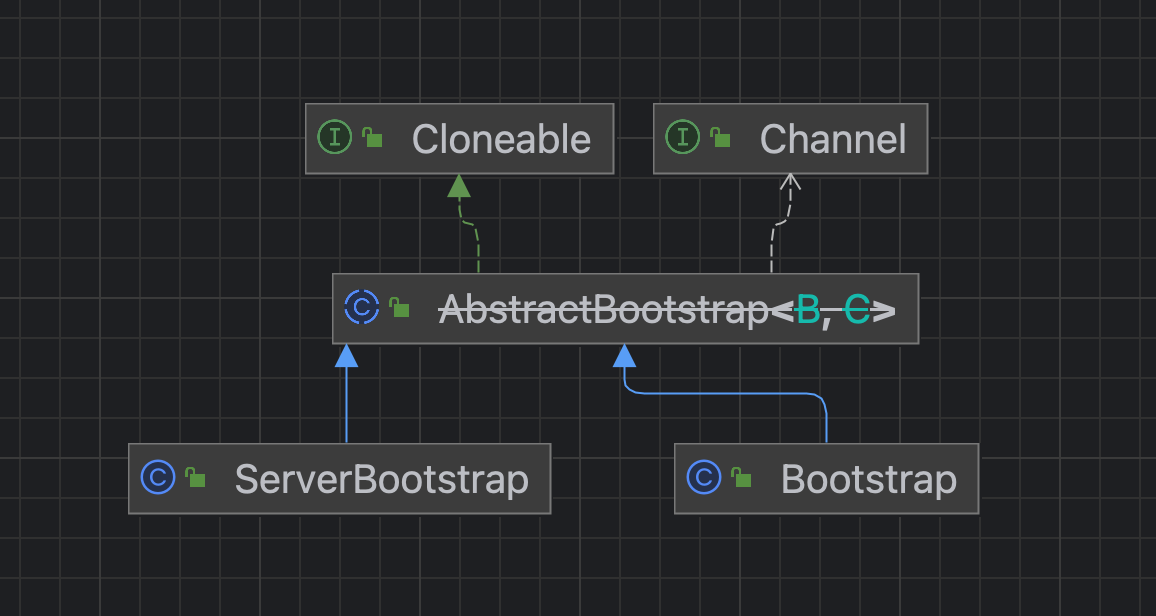Click the public lock icon beside Channel

pyautogui.click(x=720, y=138)
